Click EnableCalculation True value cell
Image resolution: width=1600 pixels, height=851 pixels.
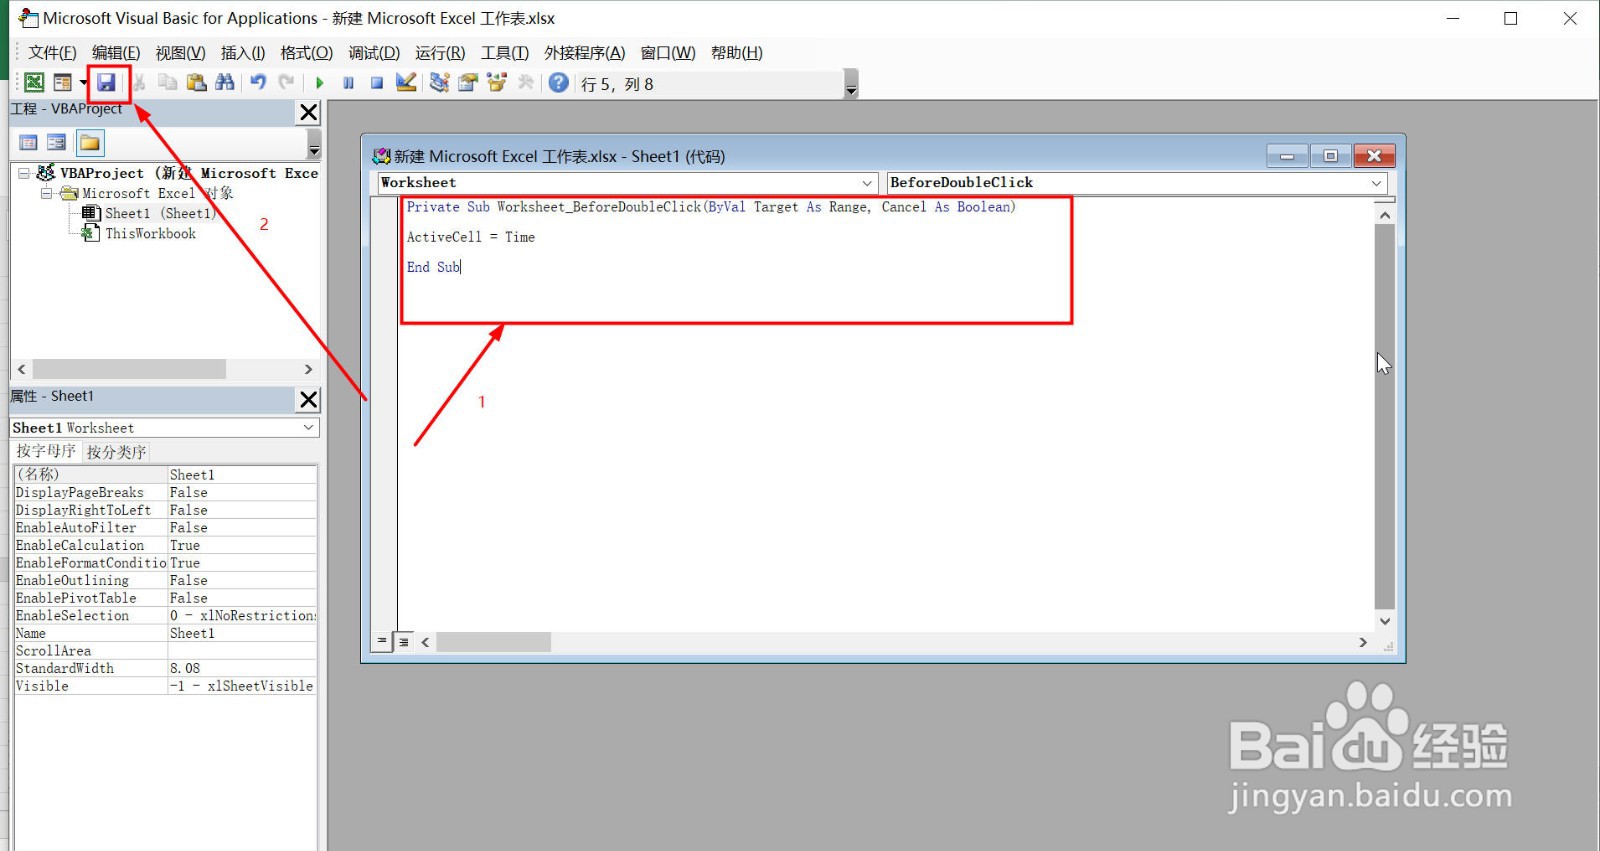click(242, 545)
